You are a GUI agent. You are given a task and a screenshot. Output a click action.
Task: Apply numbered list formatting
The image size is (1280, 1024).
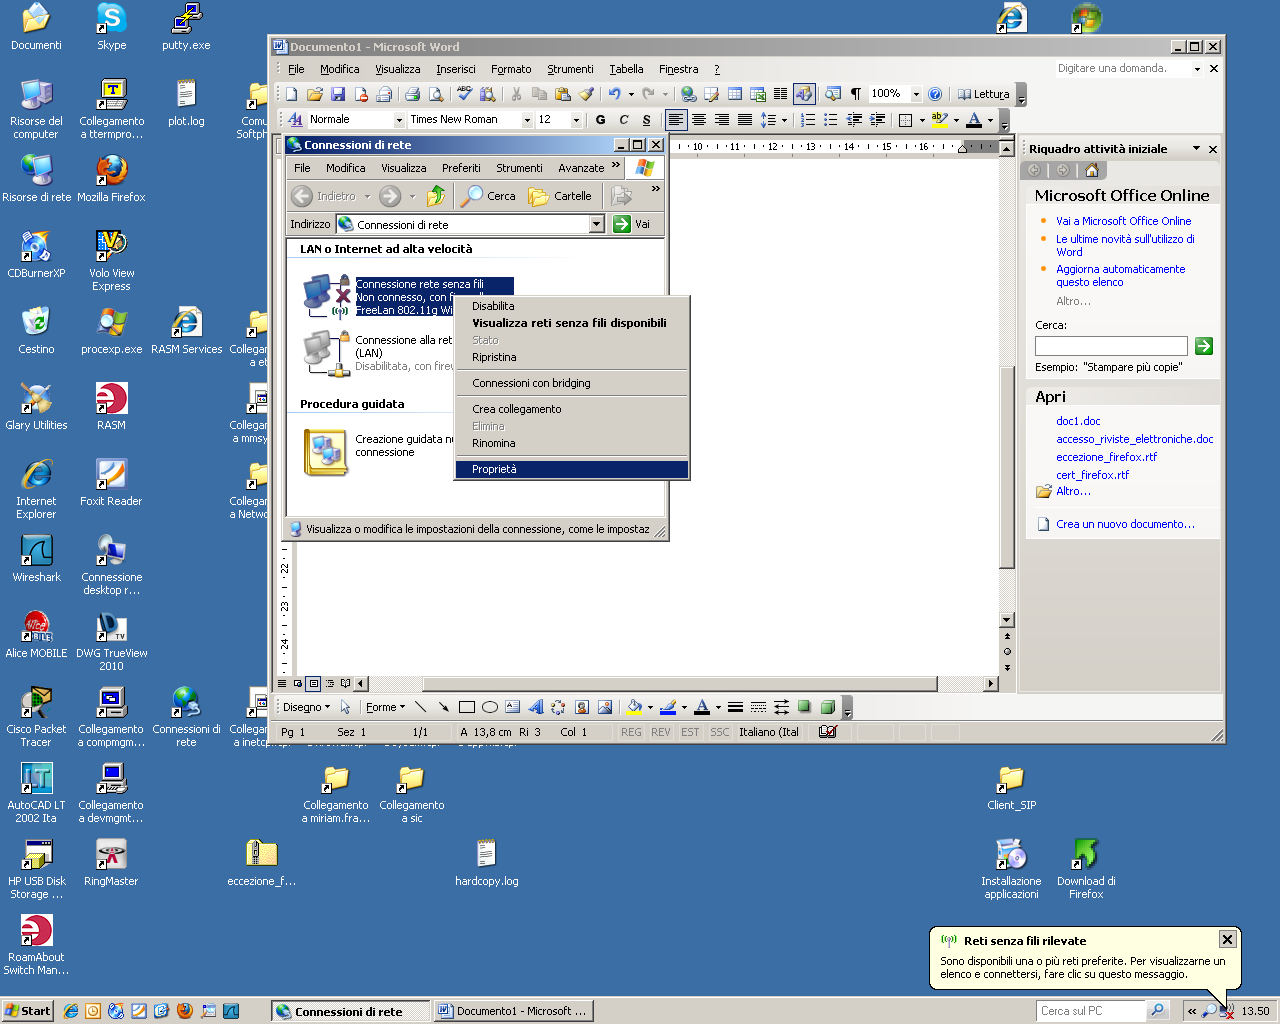coord(808,120)
